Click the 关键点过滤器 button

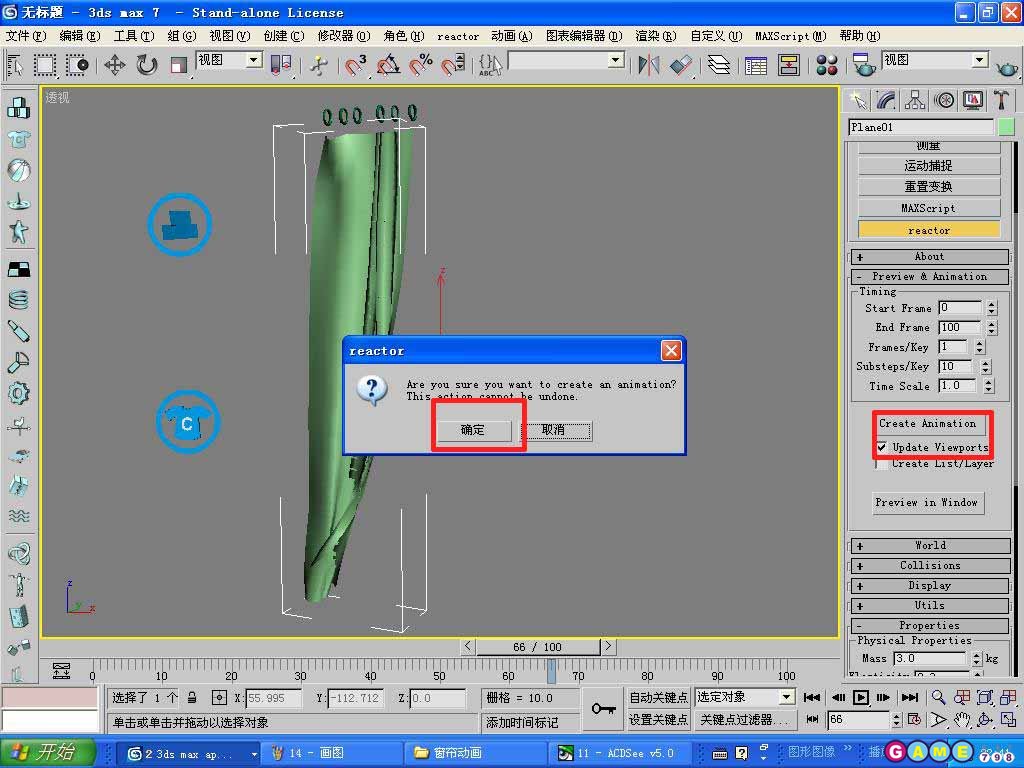point(744,720)
